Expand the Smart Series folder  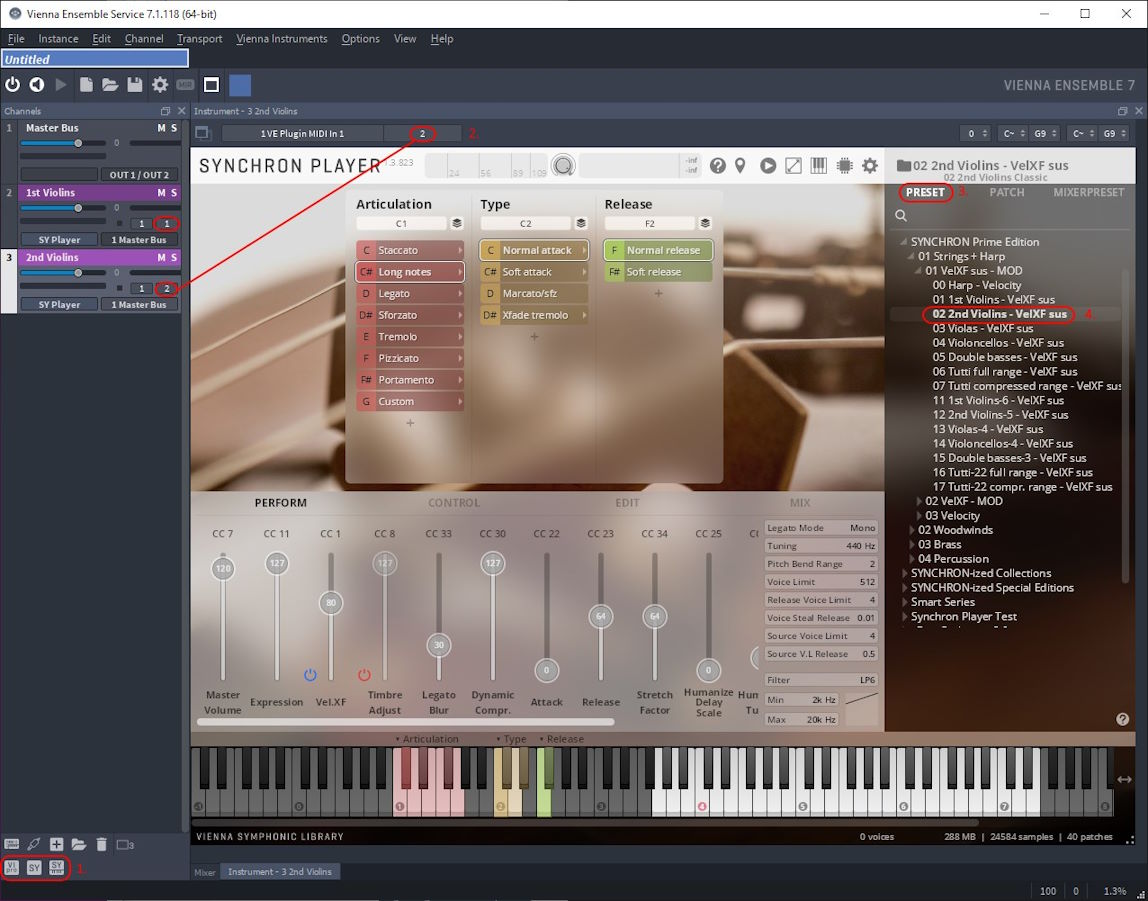906,602
